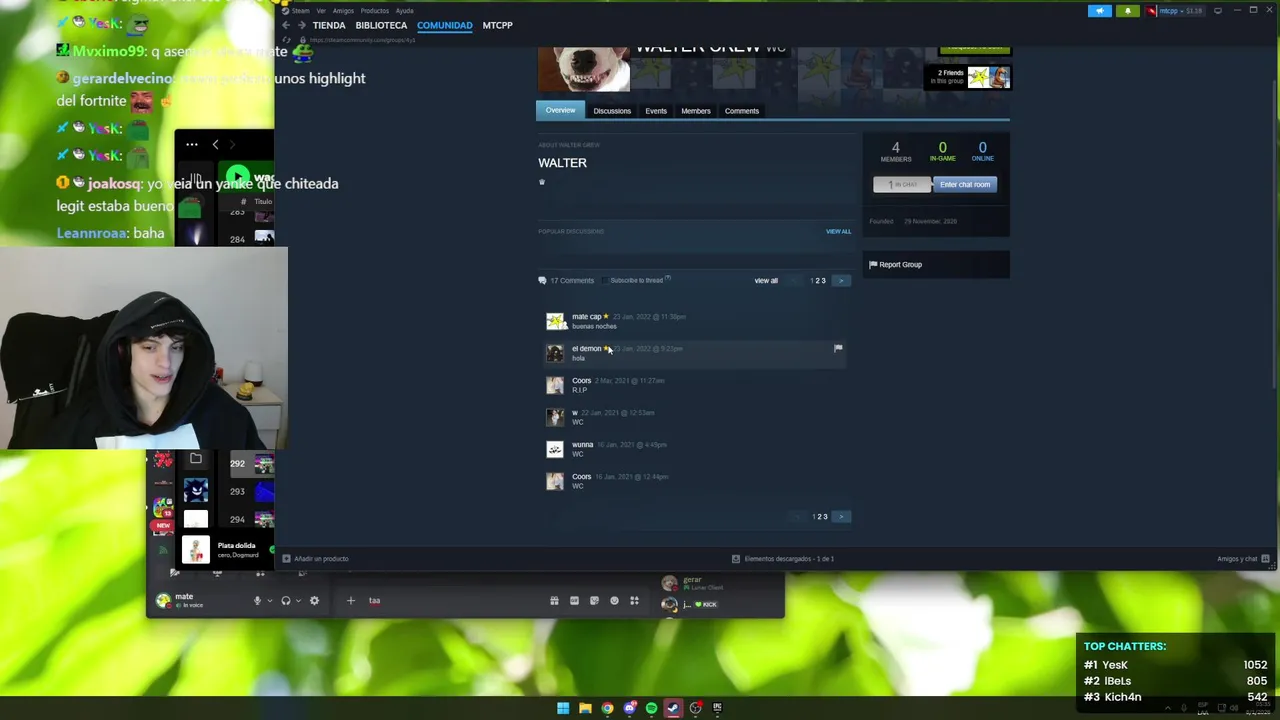Click the mate user panel in Discord
This screenshot has width=1280, height=720.
coord(197,600)
